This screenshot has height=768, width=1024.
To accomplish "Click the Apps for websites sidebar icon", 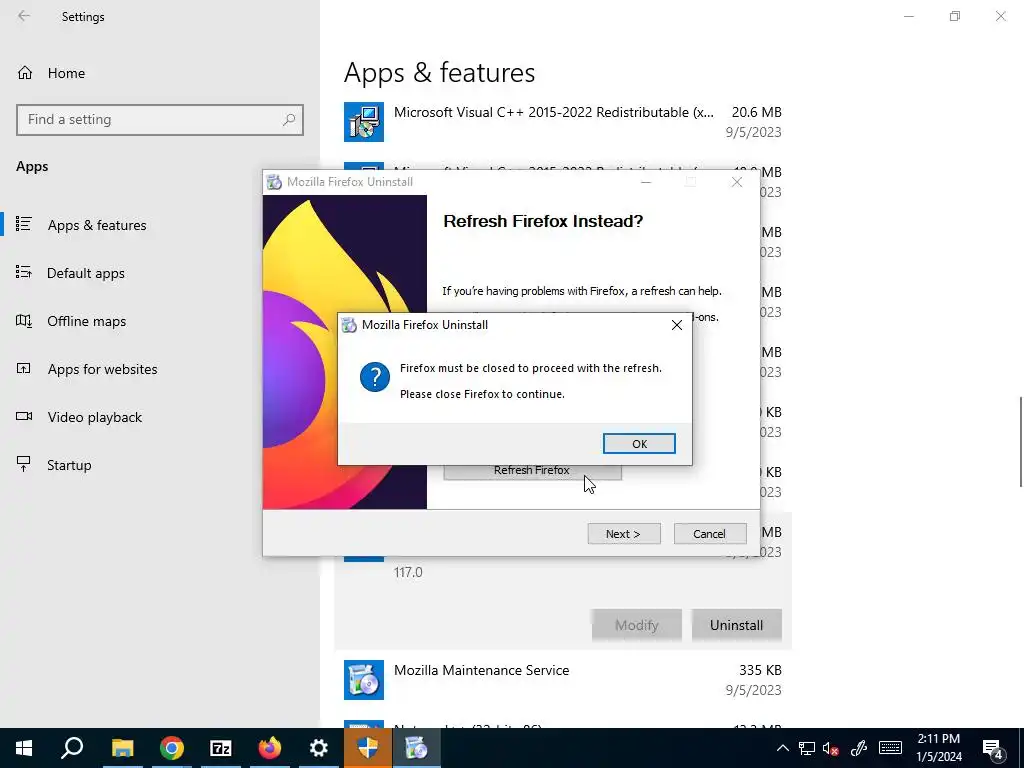I will coord(24,368).
